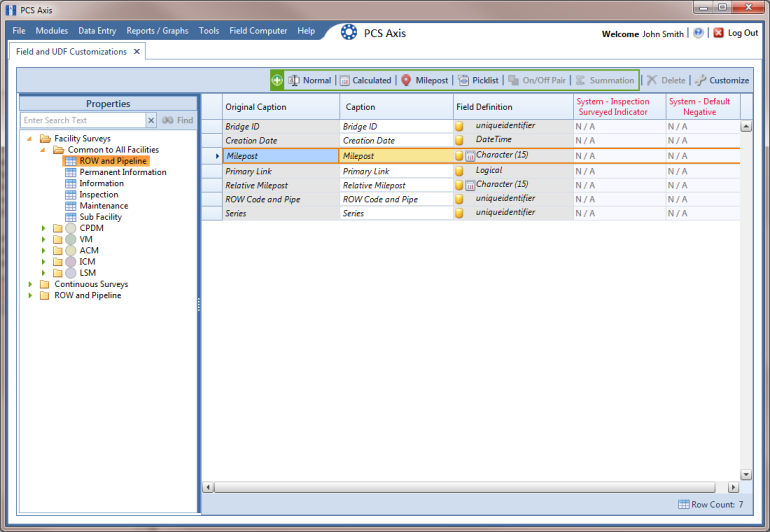Add a Picklist field
770x532 pixels.
[478, 80]
